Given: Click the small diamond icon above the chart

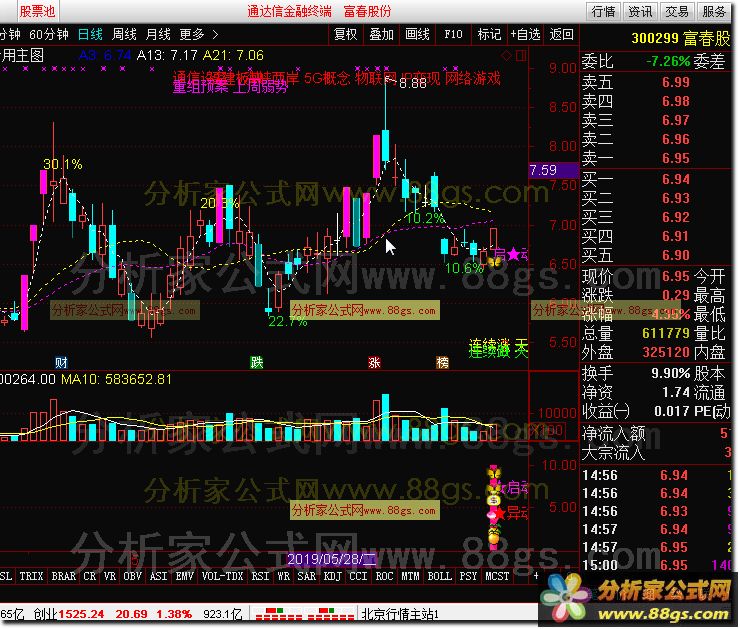Looking at the screenshot, I should pos(506,56).
